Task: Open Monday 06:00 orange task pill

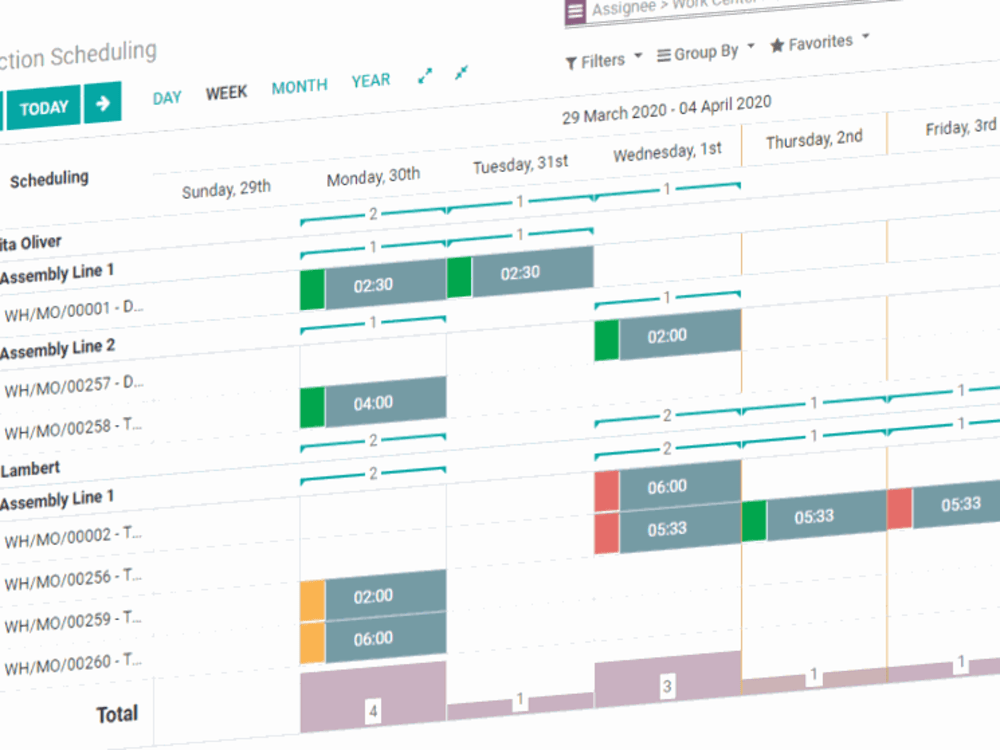Action: click(x=373, y=638)
